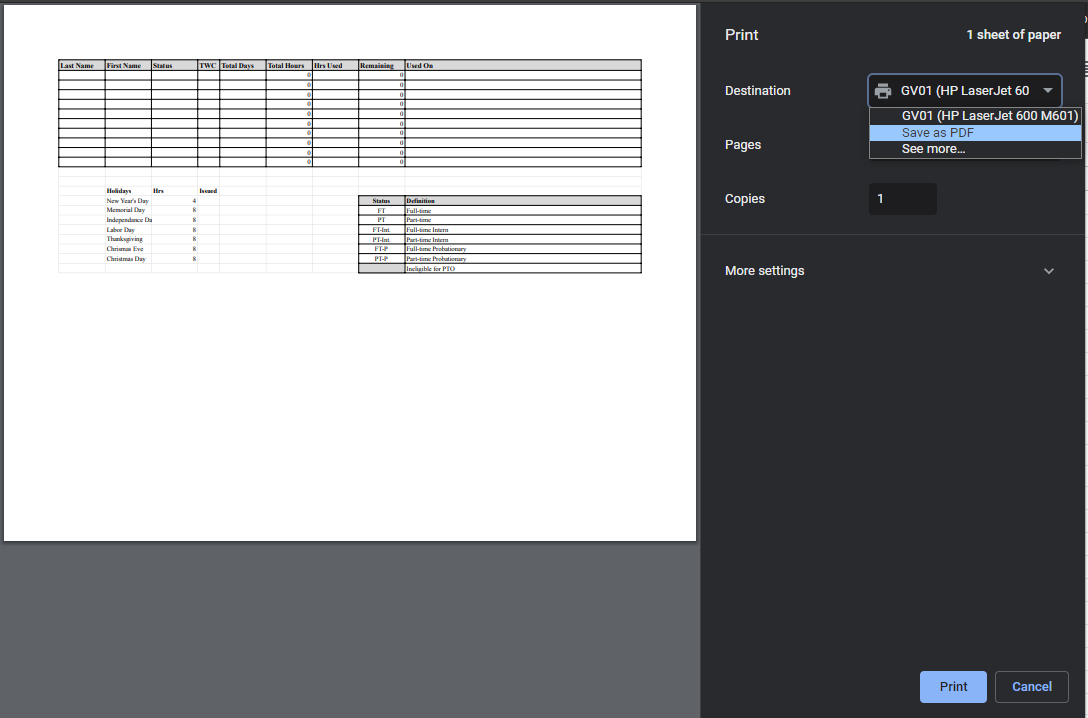The height and width of the screenshot is (718, 1088).
Task: Choose "See more..." in destination list
Action: [x=933, y=149]
